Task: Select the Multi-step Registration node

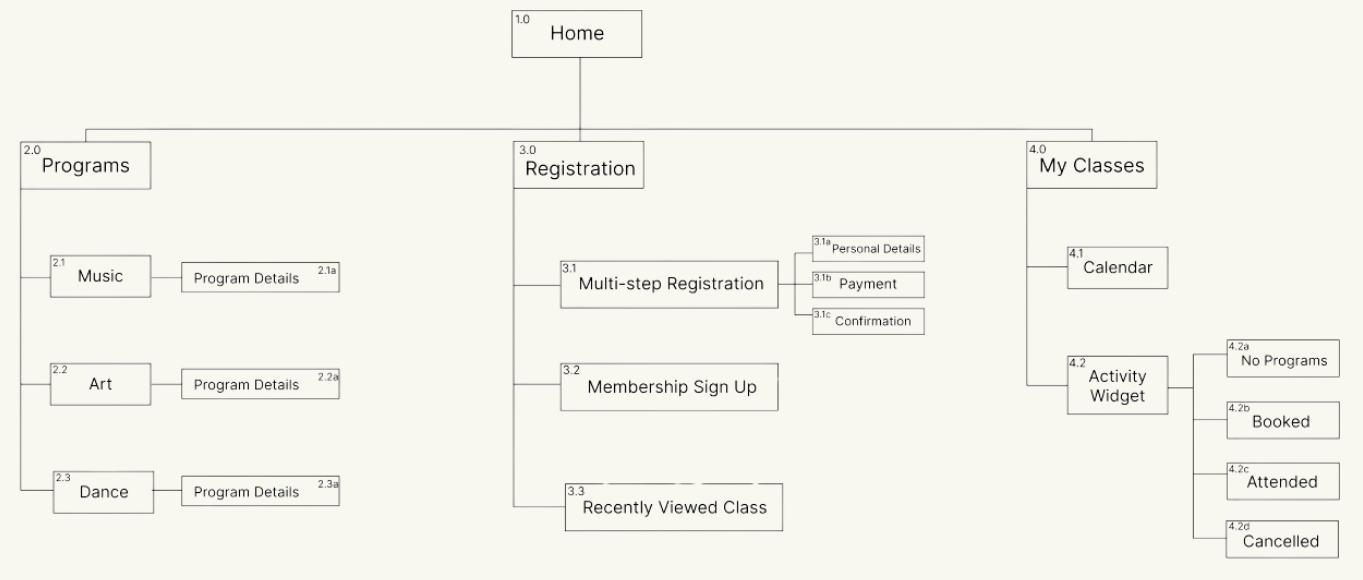Action: pos(669,284)
